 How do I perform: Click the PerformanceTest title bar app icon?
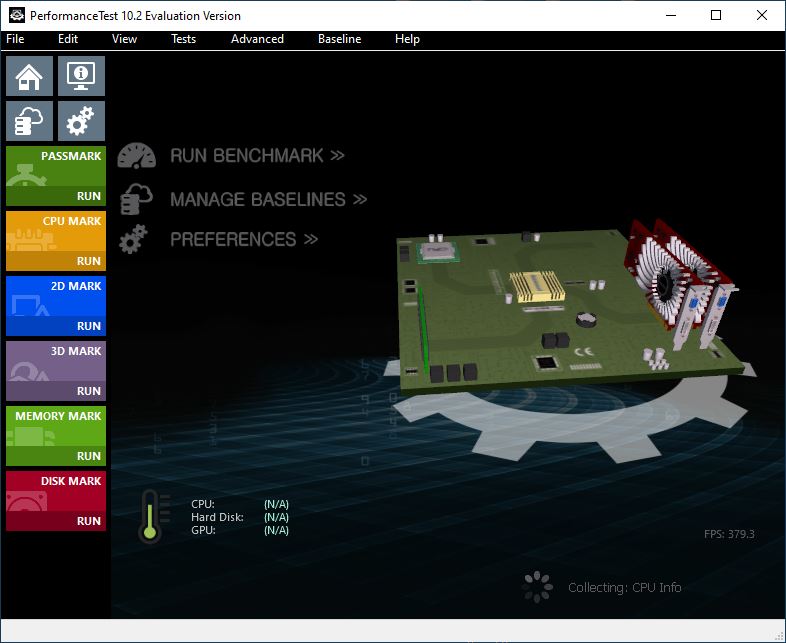point(17,16)
